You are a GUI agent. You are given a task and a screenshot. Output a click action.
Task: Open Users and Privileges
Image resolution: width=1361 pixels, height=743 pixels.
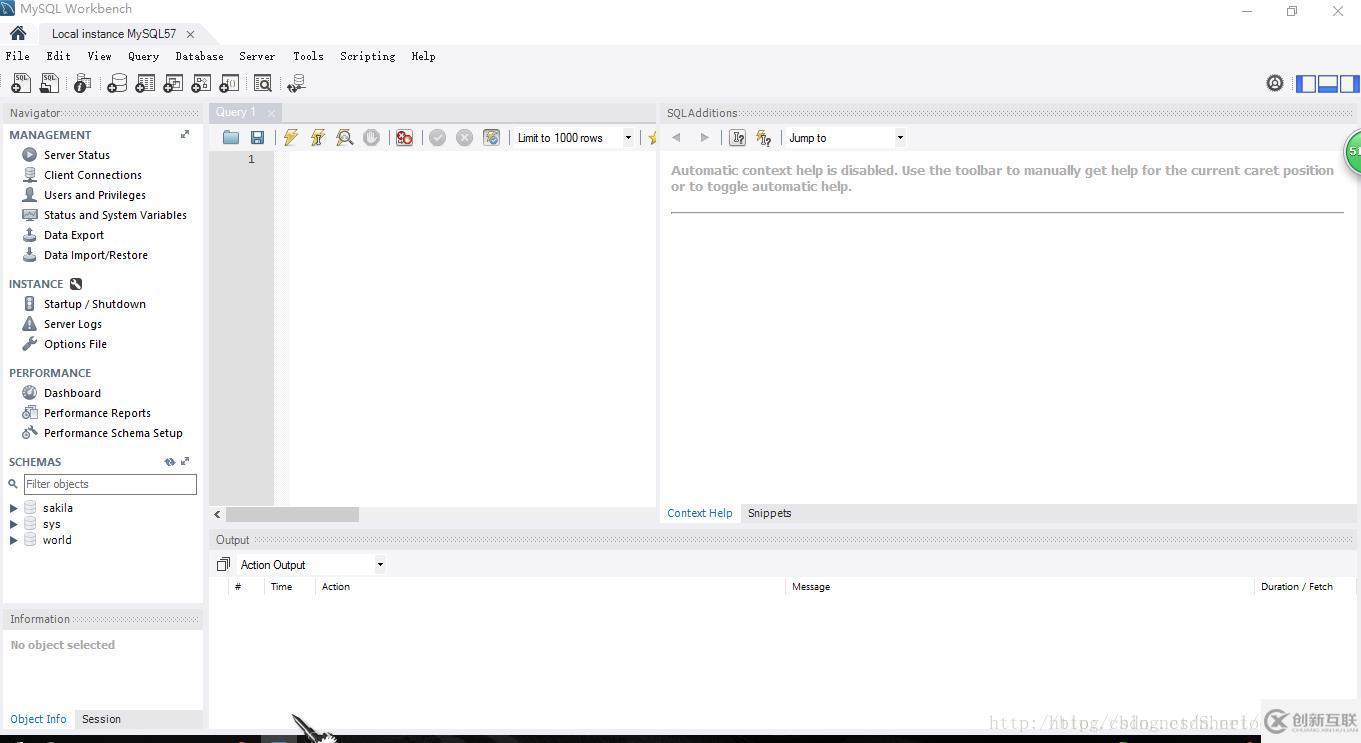click(x=95, y=195)
